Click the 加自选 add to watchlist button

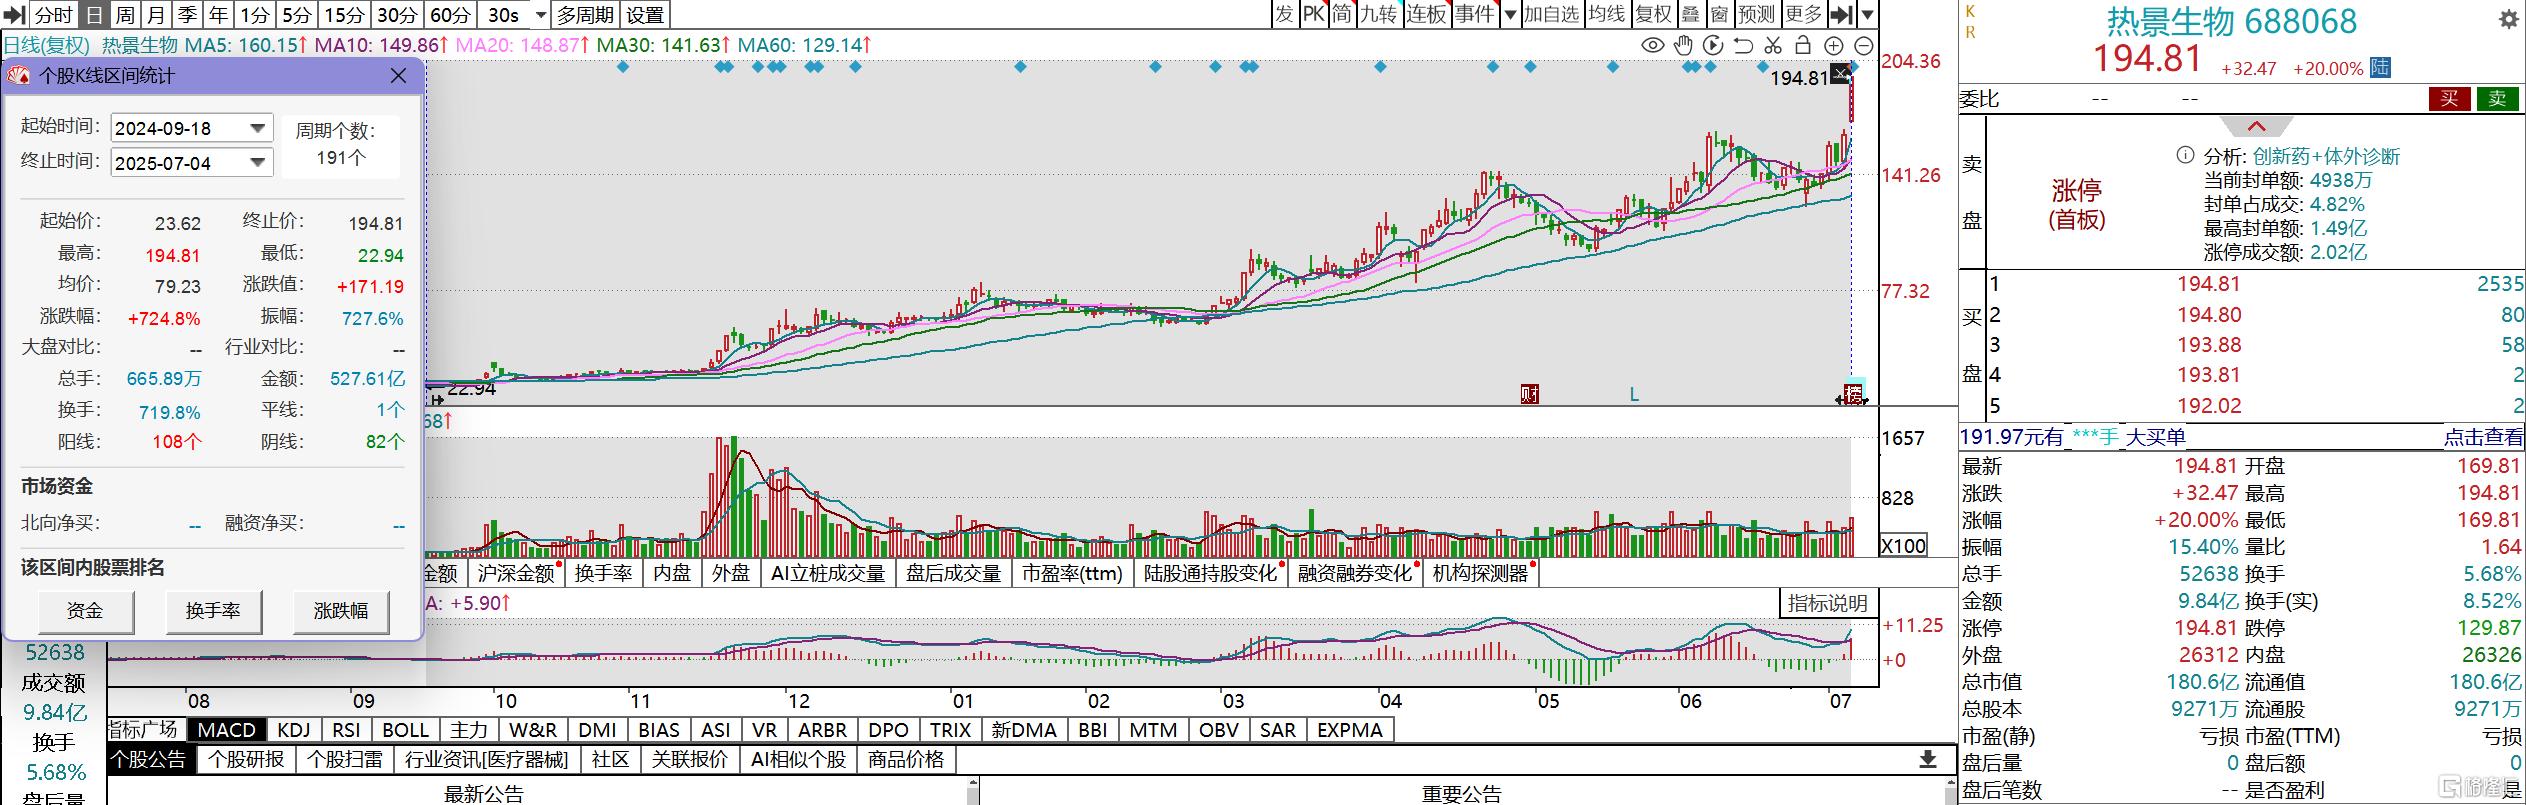click(x=1551, y=14)
